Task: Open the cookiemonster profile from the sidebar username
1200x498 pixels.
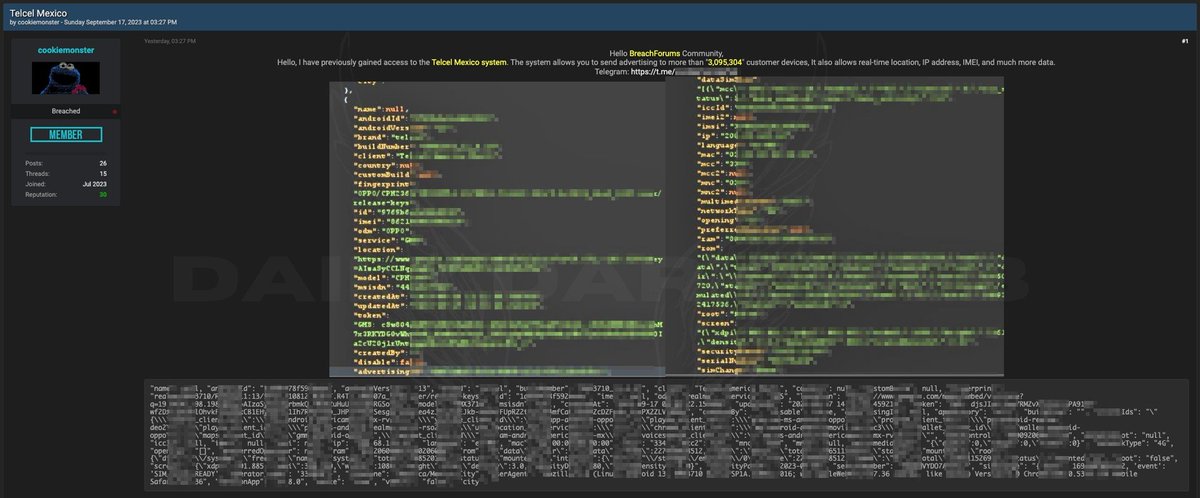Action: pyautogui.click(x=65, y=49)
